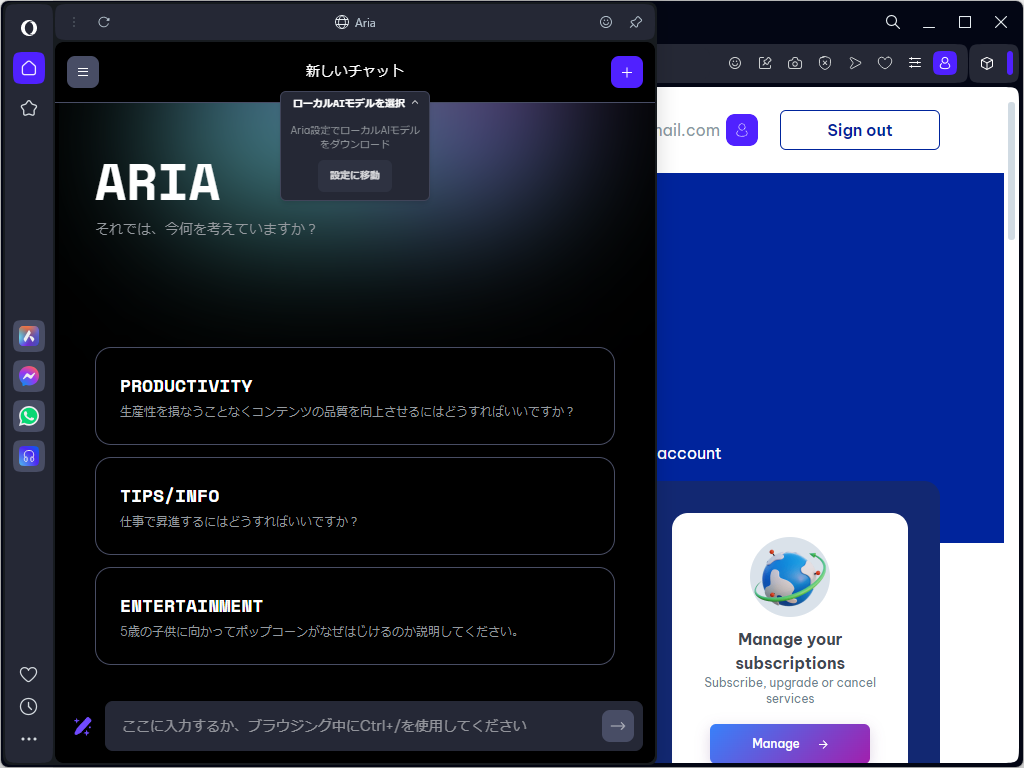
Task: Click the Sign out button
Action: pyautogui.click(x=859, y=130)
